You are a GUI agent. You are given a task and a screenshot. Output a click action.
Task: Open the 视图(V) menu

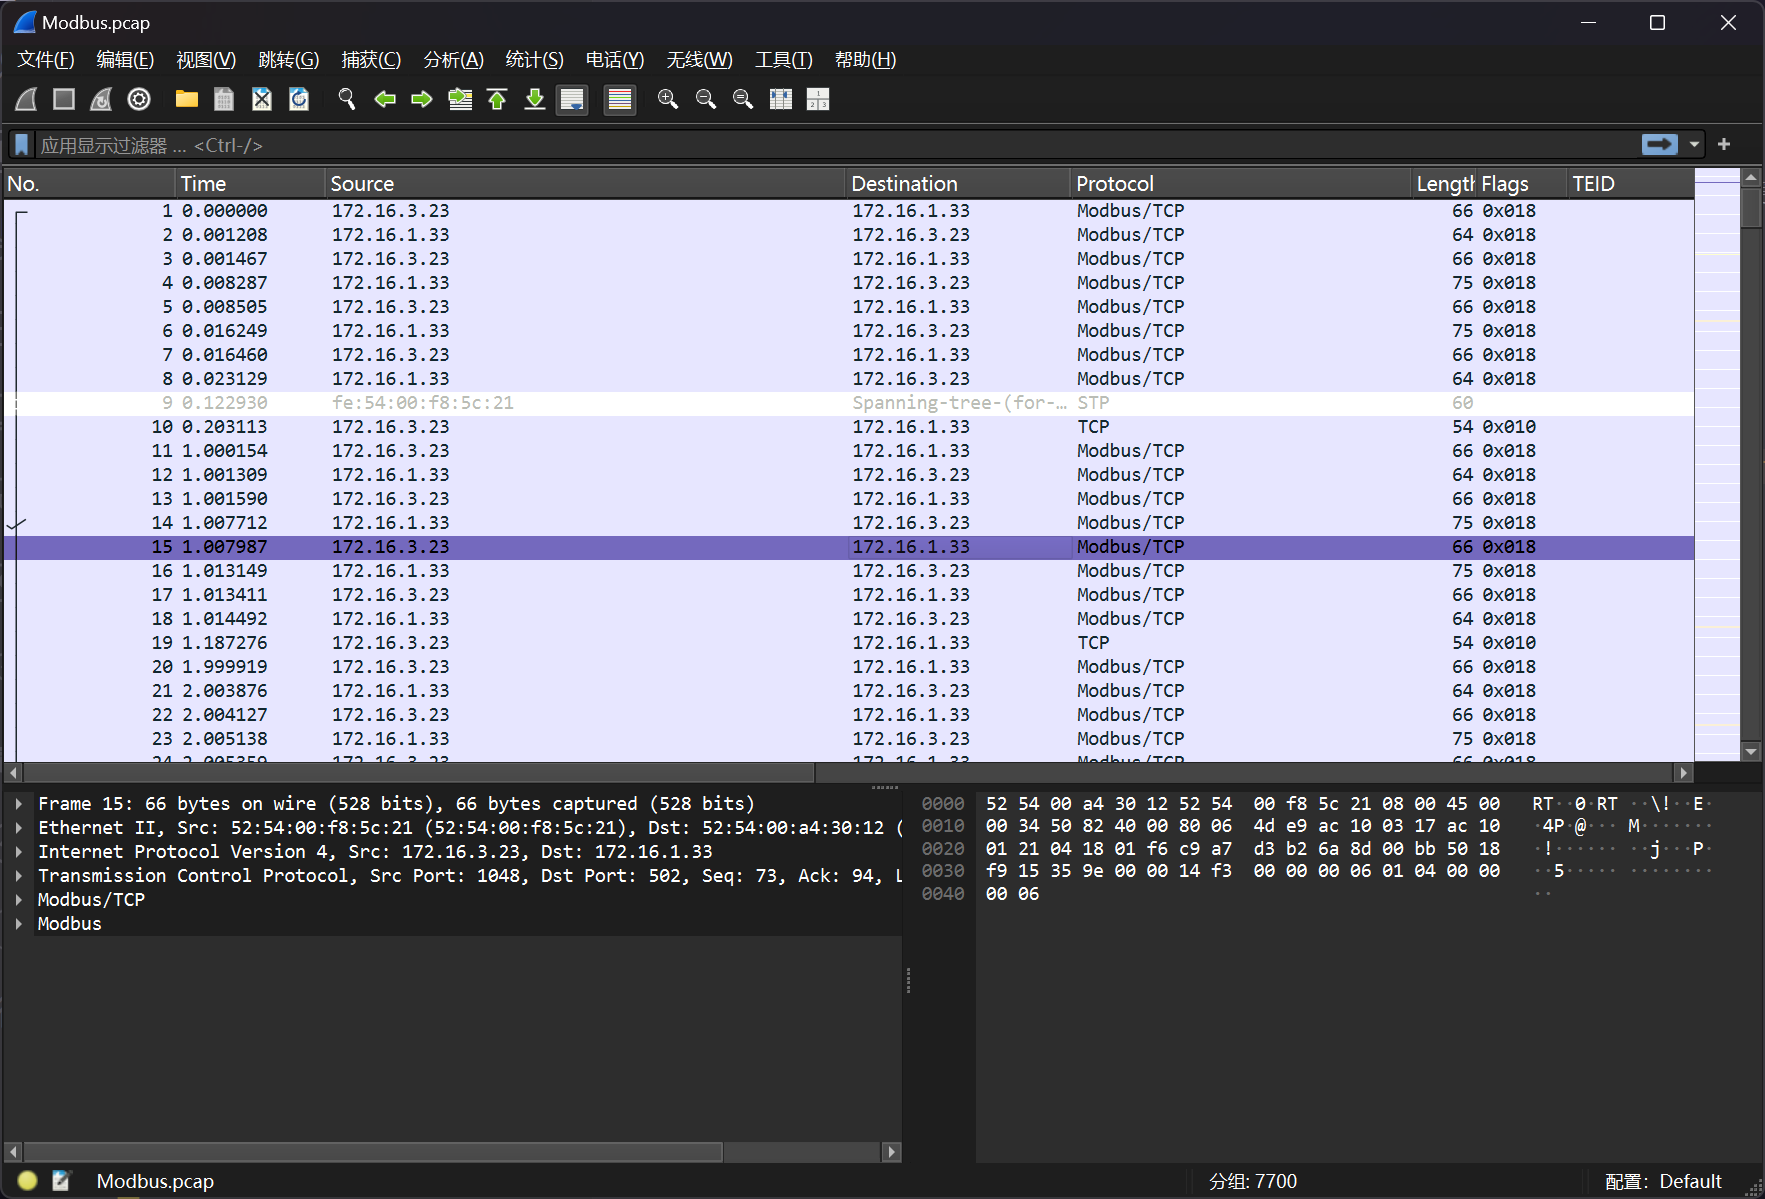click(x=206, y=60)
